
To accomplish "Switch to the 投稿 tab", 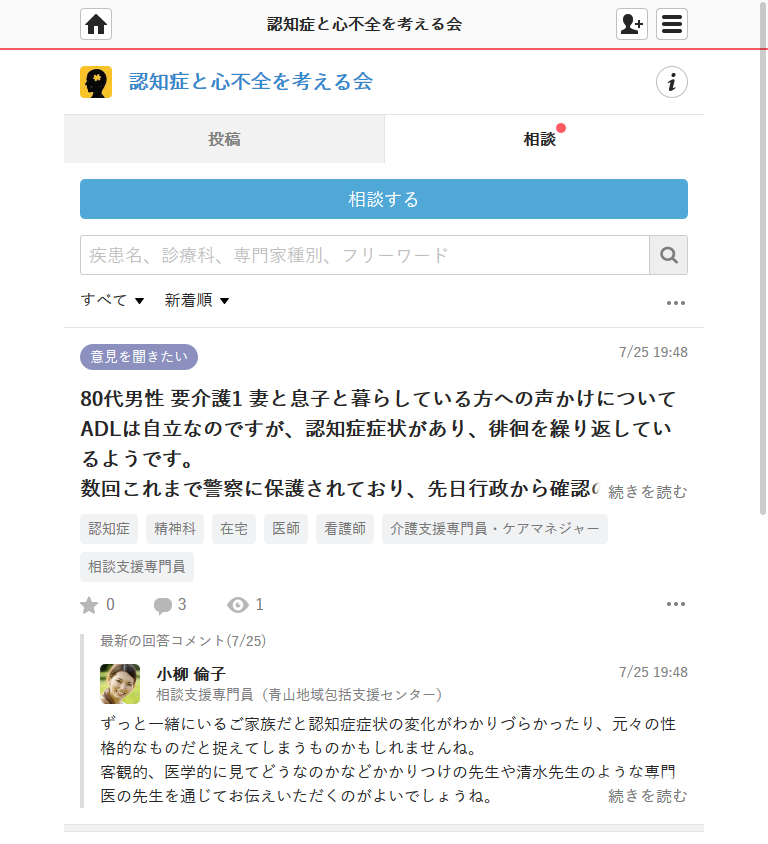I will click(x=224, y=139).
